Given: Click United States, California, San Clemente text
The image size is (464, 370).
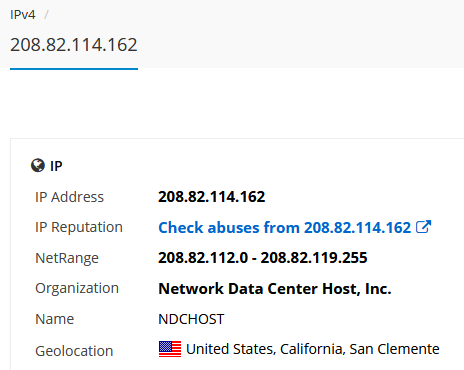Looking at the screenshot, I should tap(313, 349).
